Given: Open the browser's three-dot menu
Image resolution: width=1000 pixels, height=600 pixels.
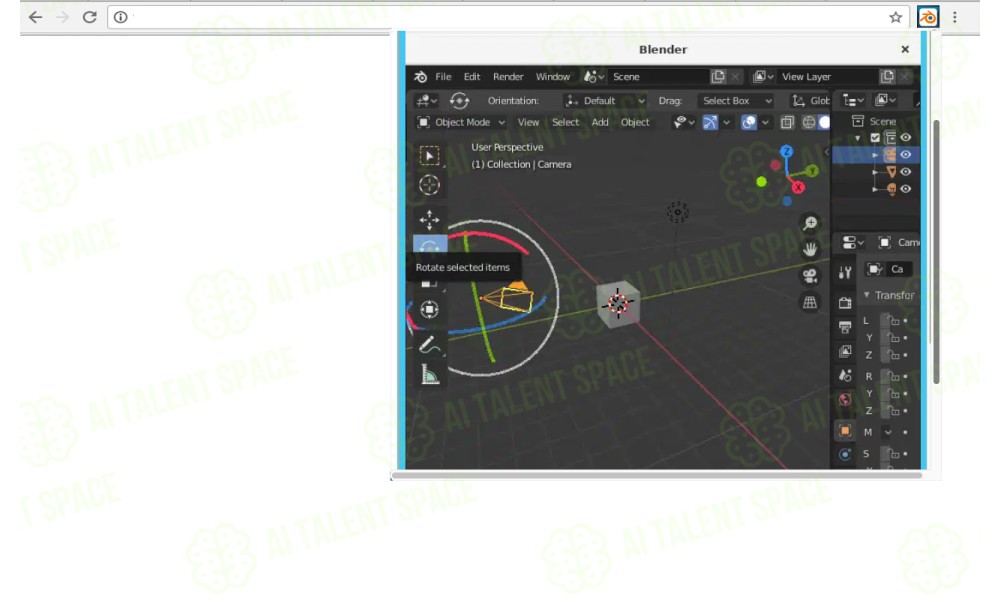Looking at the screenshot, I should (955, 17).
